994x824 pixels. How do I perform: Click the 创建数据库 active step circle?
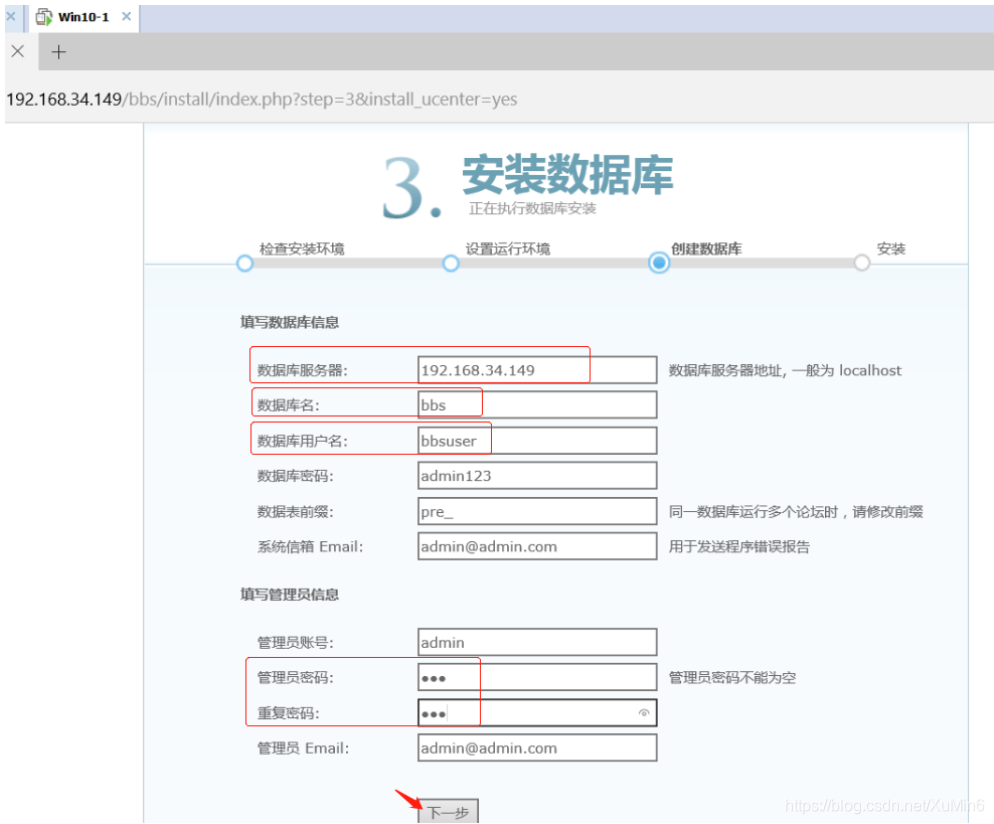point(659,262)
